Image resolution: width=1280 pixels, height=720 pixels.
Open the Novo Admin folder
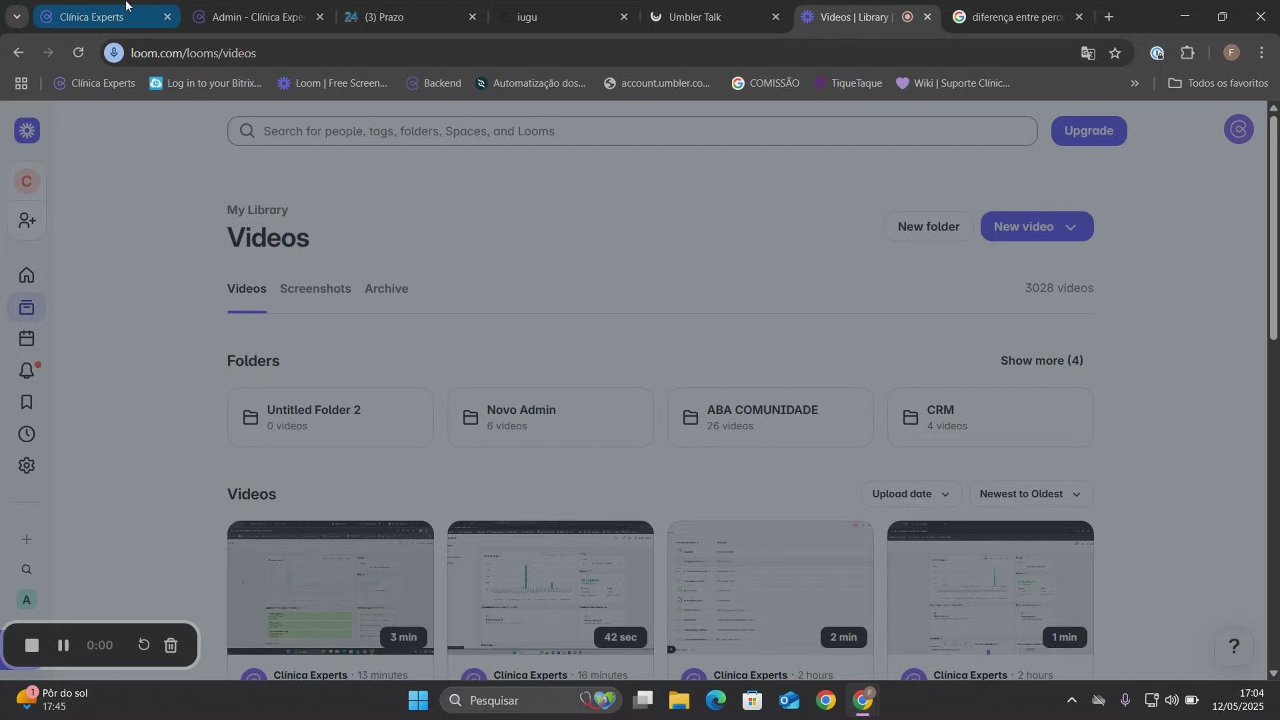(x=550, y=417)
